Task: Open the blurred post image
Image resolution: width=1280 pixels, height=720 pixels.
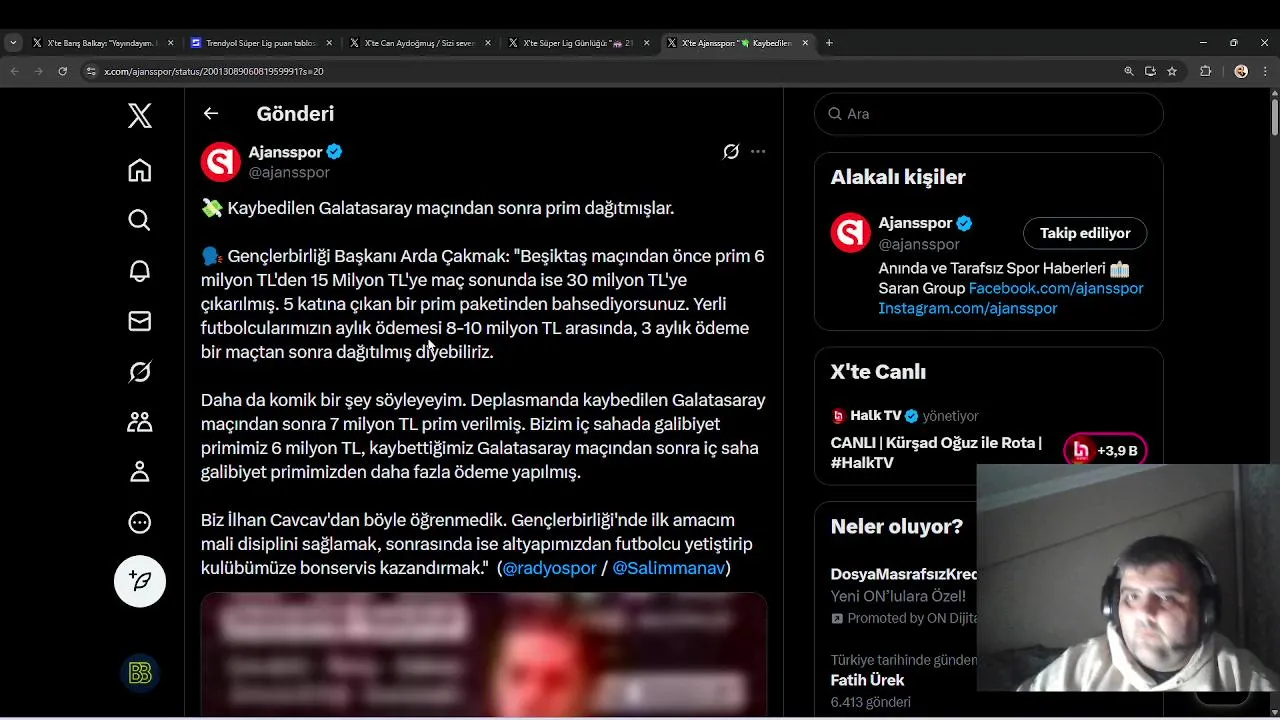Action: (484, 654)
